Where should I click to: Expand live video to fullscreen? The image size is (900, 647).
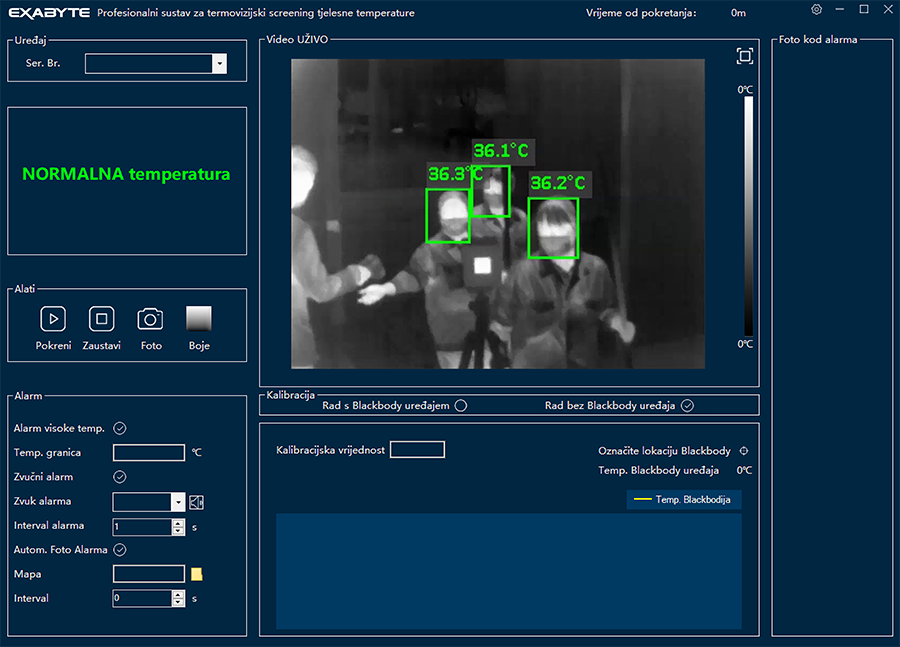click(744, 56)
